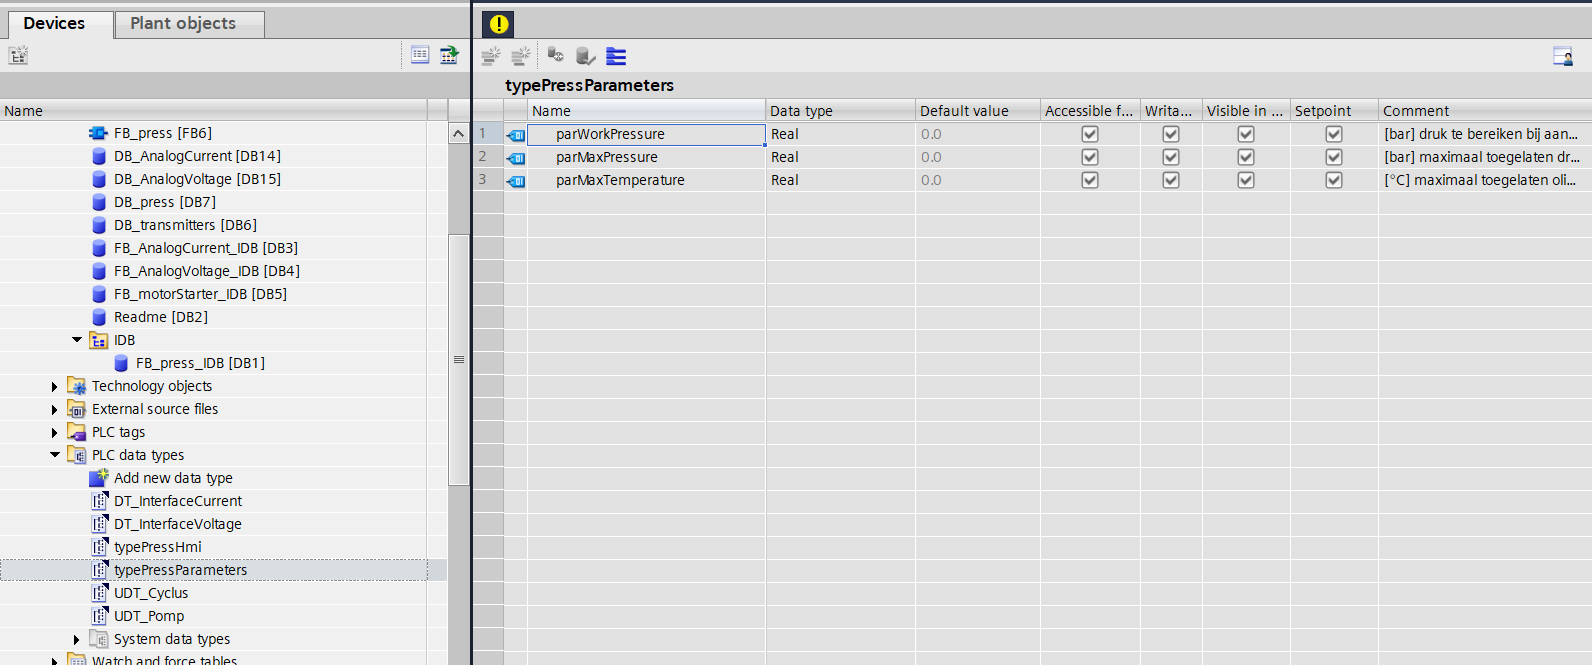Click the Insert row toolbar icon
The width and height of the screenshot is (1592, 665).
coord(490,56)
